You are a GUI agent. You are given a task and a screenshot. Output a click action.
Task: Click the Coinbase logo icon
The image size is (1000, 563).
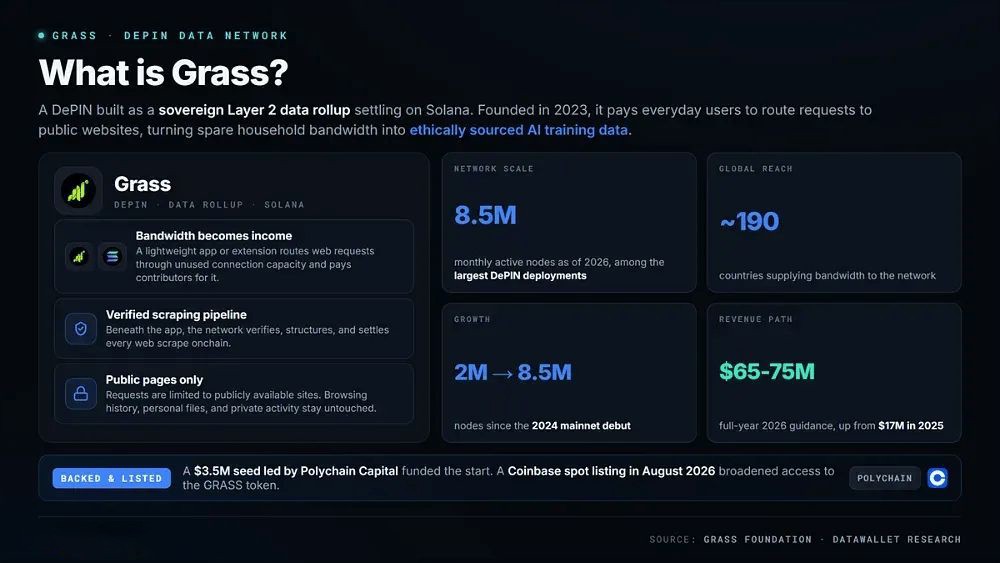pos(938,478)
